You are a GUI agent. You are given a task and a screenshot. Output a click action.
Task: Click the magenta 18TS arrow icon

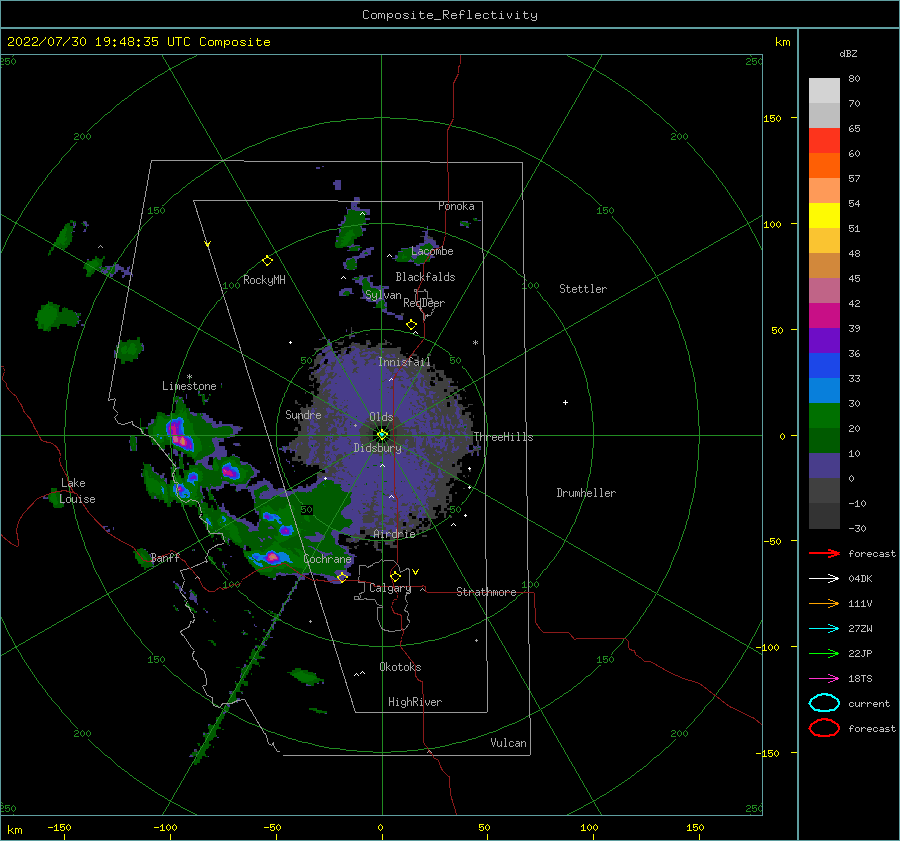pyautogui.click(x=824, y=679)
